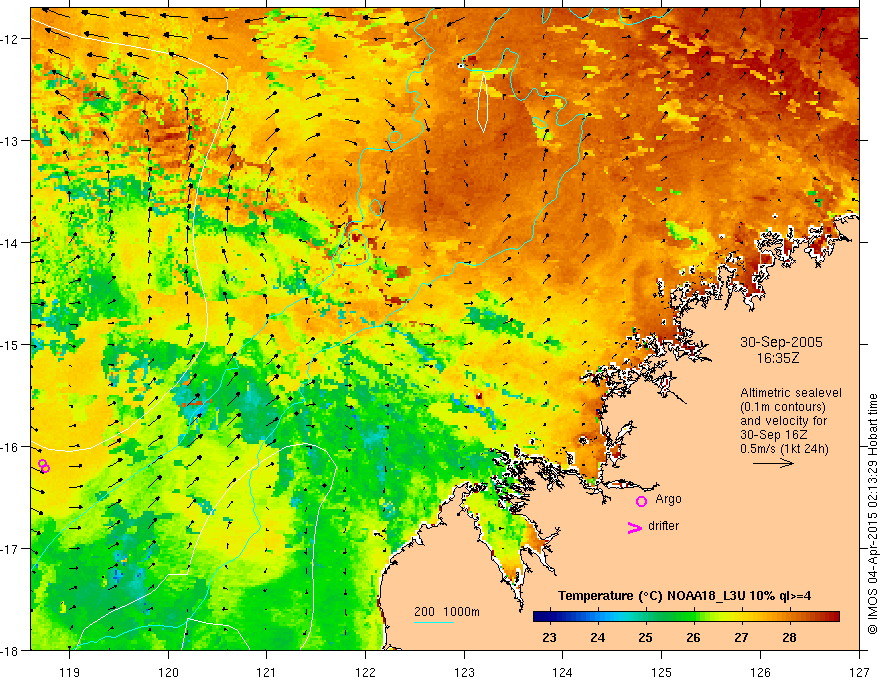The height and width of the screenshot is (680, 880).
Task: Click the temperature color bar
Action: pos(686,617)
